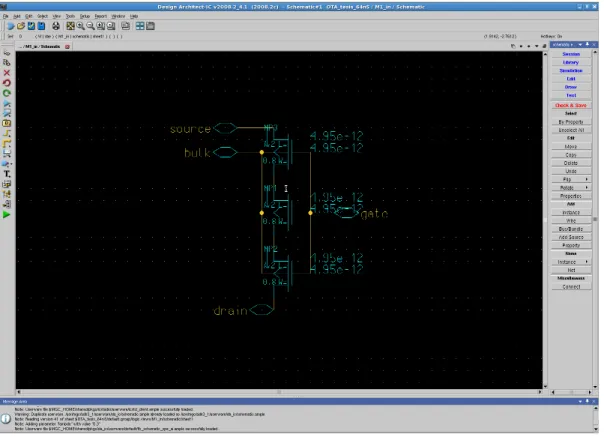Select the T text tool icon
The image size is (604, 437).
pos(7,174)
